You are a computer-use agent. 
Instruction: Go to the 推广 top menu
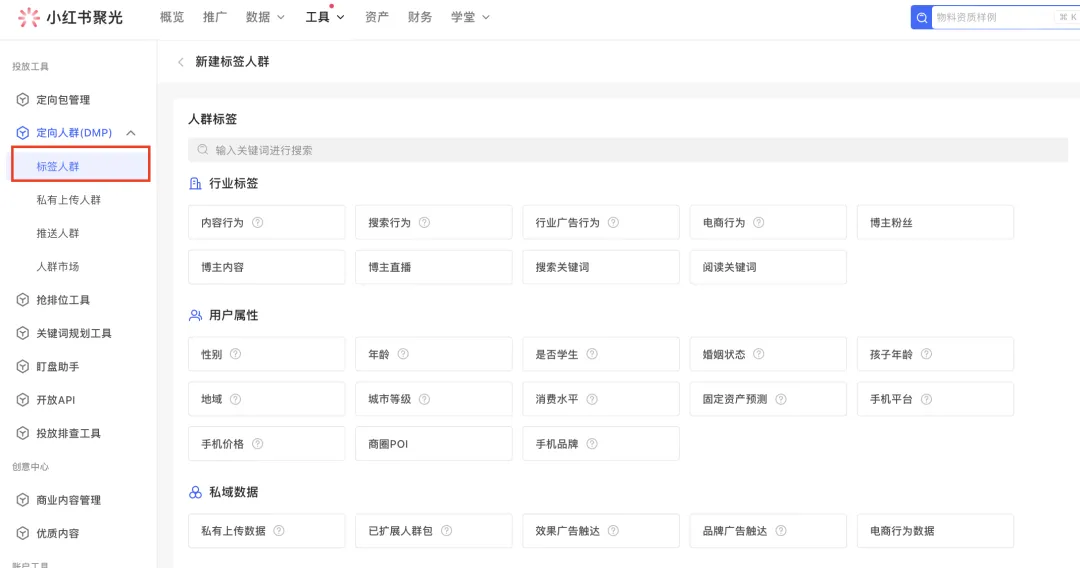(215, 17)
